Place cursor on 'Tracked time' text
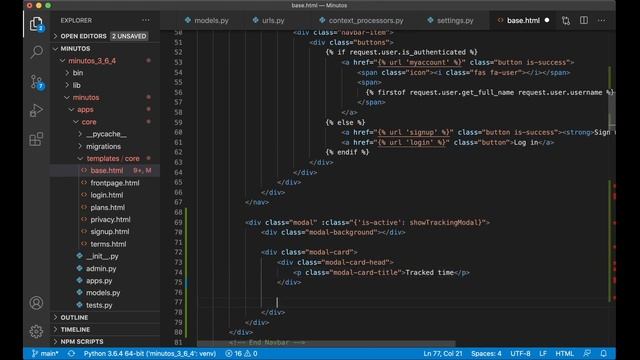 pyautogui.click(x=430, y=273)
